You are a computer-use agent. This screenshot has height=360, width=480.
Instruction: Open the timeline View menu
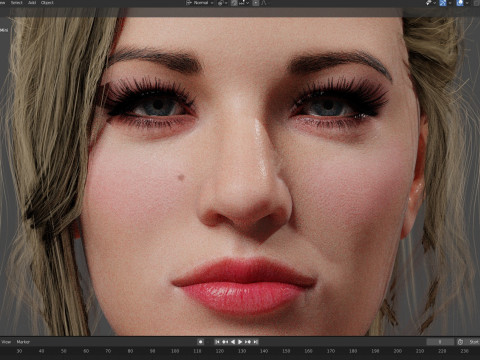point(6,342)
